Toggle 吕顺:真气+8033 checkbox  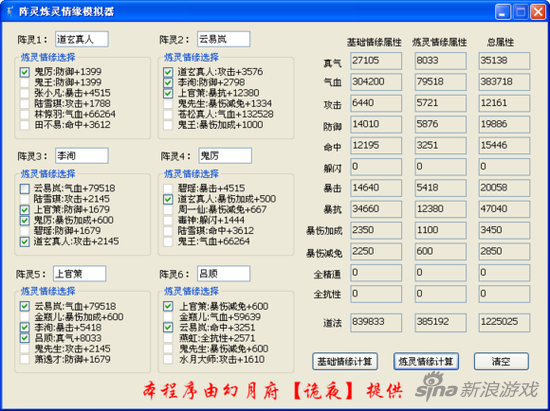click(25, 338)
